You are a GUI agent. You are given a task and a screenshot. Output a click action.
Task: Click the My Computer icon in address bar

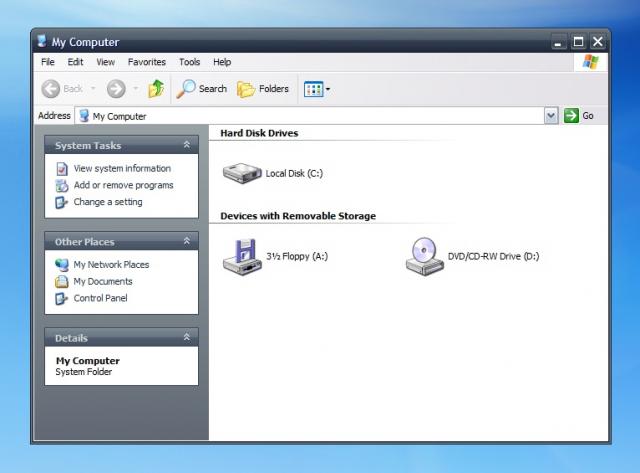84,116
